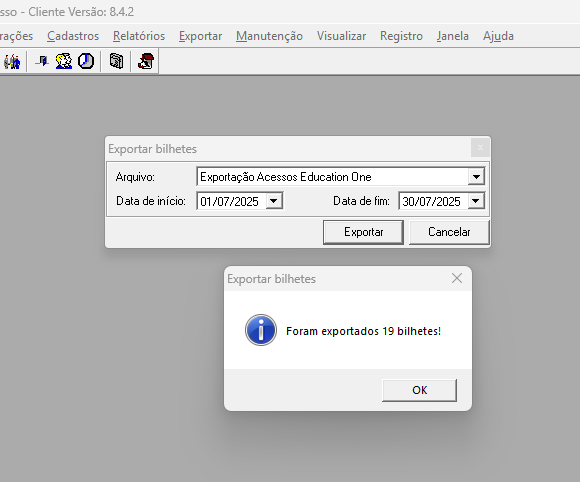580x482 pixels.
Task: Click the Cancelar button
Action: [x=449, y=232]
